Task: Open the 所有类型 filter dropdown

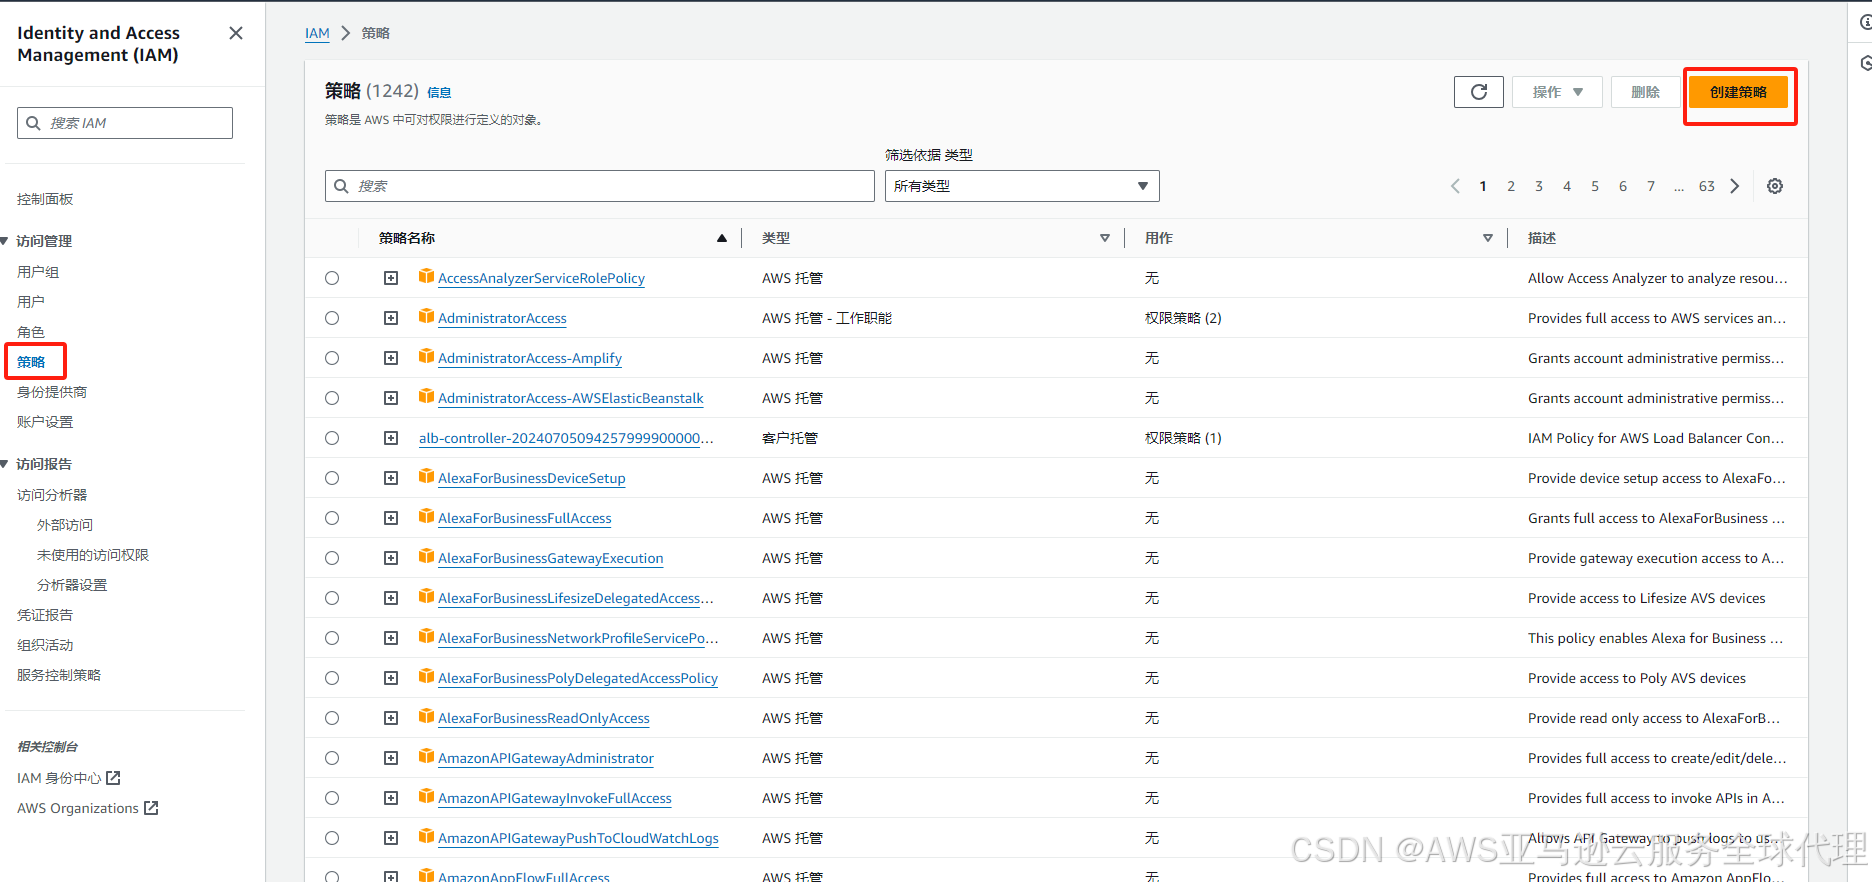Action: coord(1022,186)
